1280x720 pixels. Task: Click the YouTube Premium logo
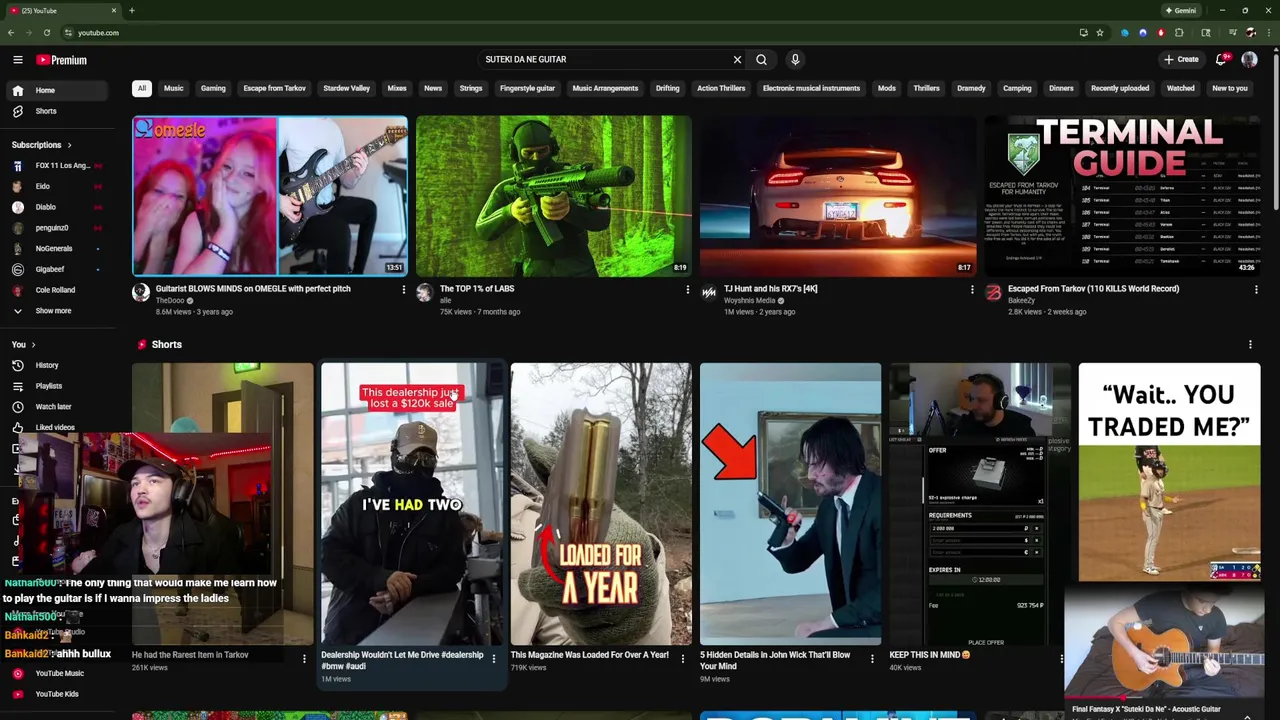[62, 60]
